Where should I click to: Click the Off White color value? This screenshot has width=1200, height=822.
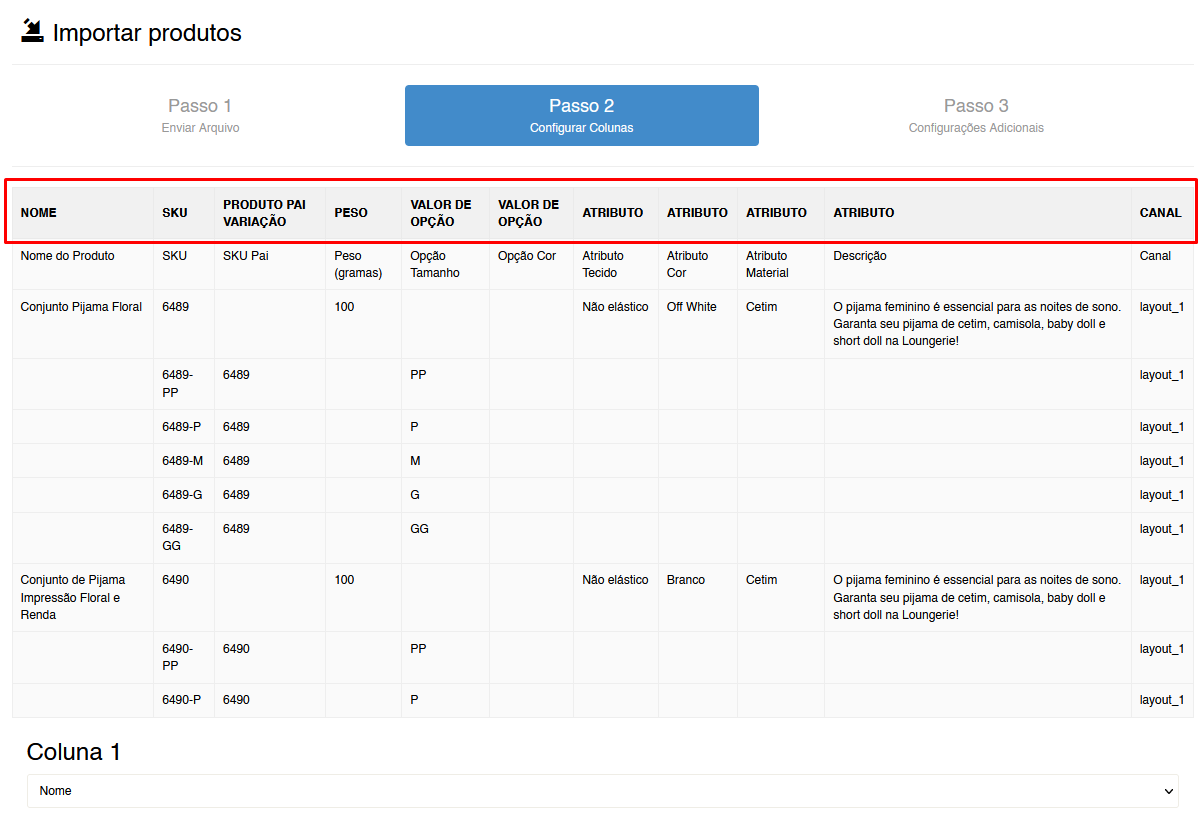coord(692,307)
